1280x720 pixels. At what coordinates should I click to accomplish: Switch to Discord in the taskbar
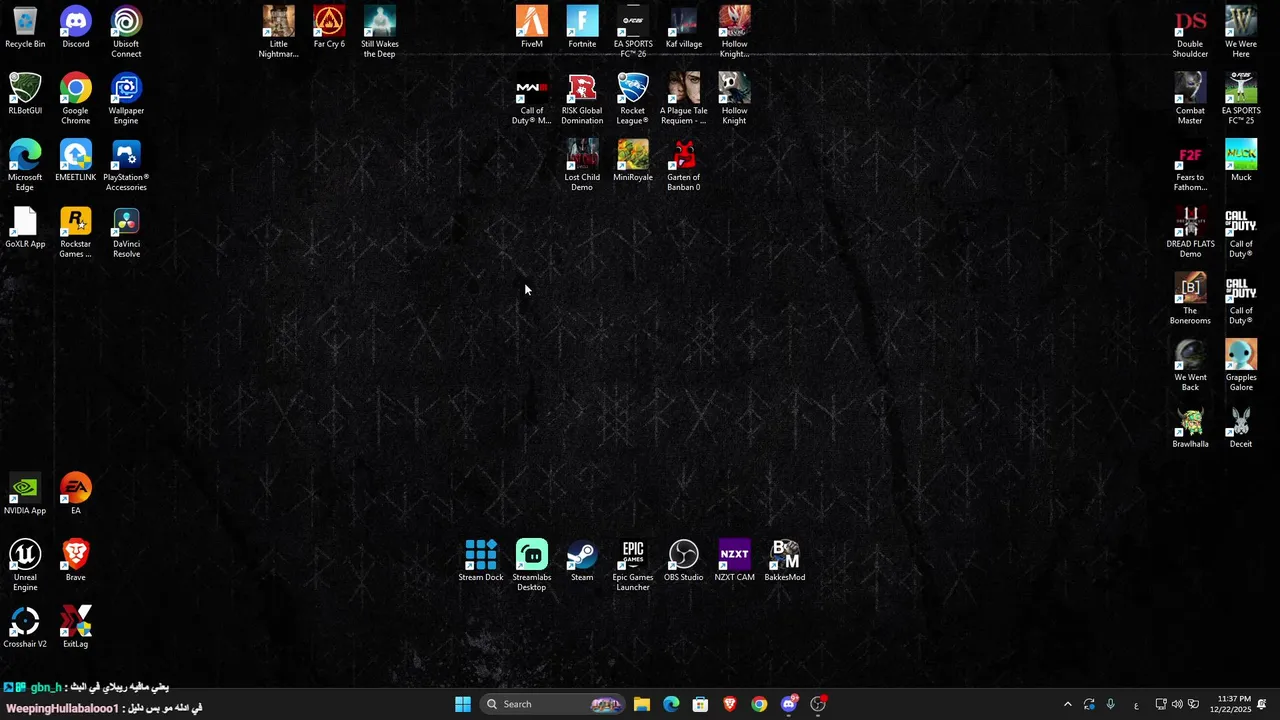tap(789, 704)
